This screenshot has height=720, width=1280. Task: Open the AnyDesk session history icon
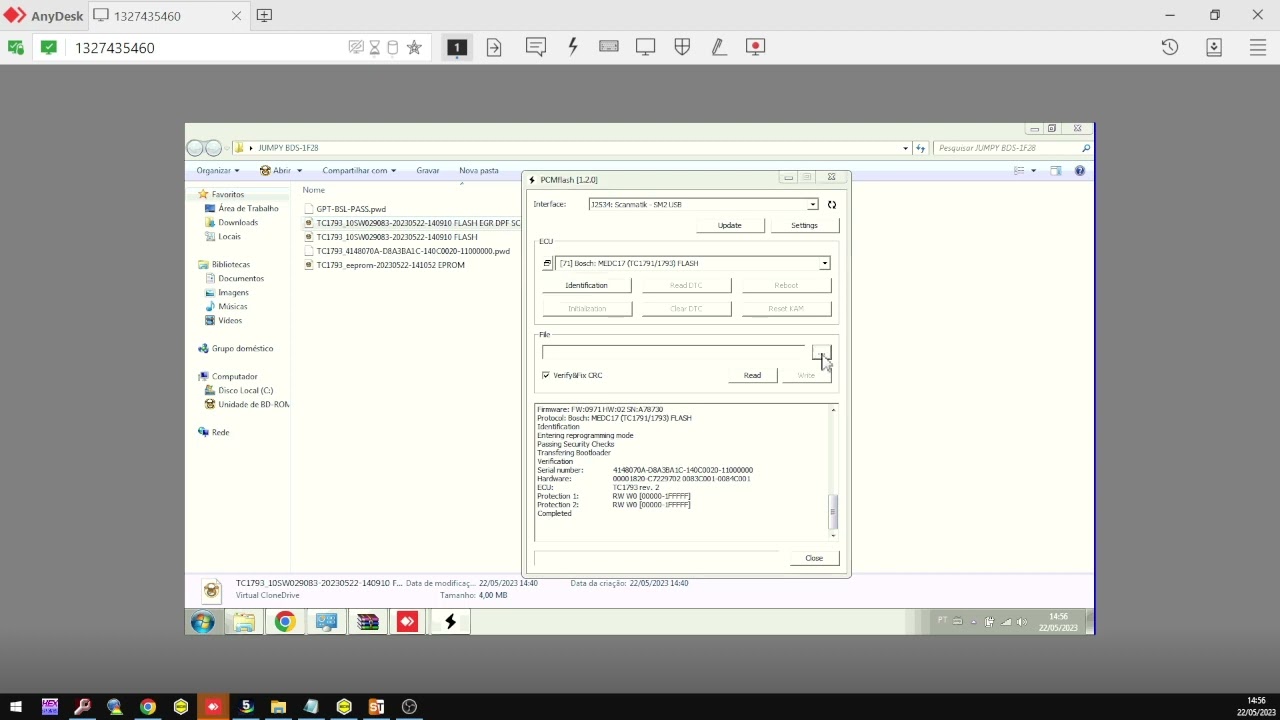(1170, 47)
